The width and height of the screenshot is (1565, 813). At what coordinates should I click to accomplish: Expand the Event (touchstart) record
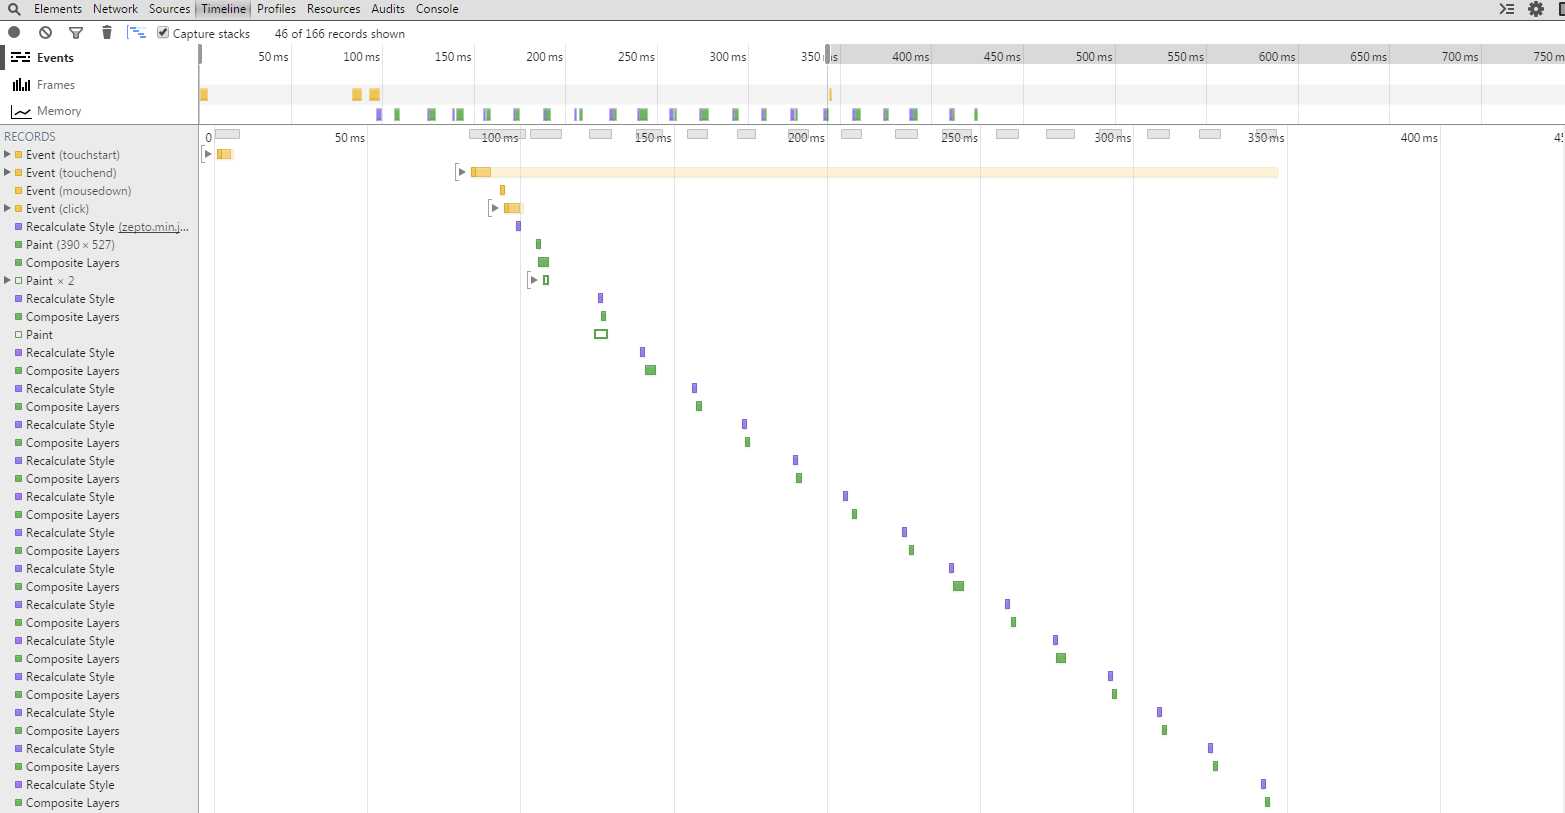coord(7,155)
